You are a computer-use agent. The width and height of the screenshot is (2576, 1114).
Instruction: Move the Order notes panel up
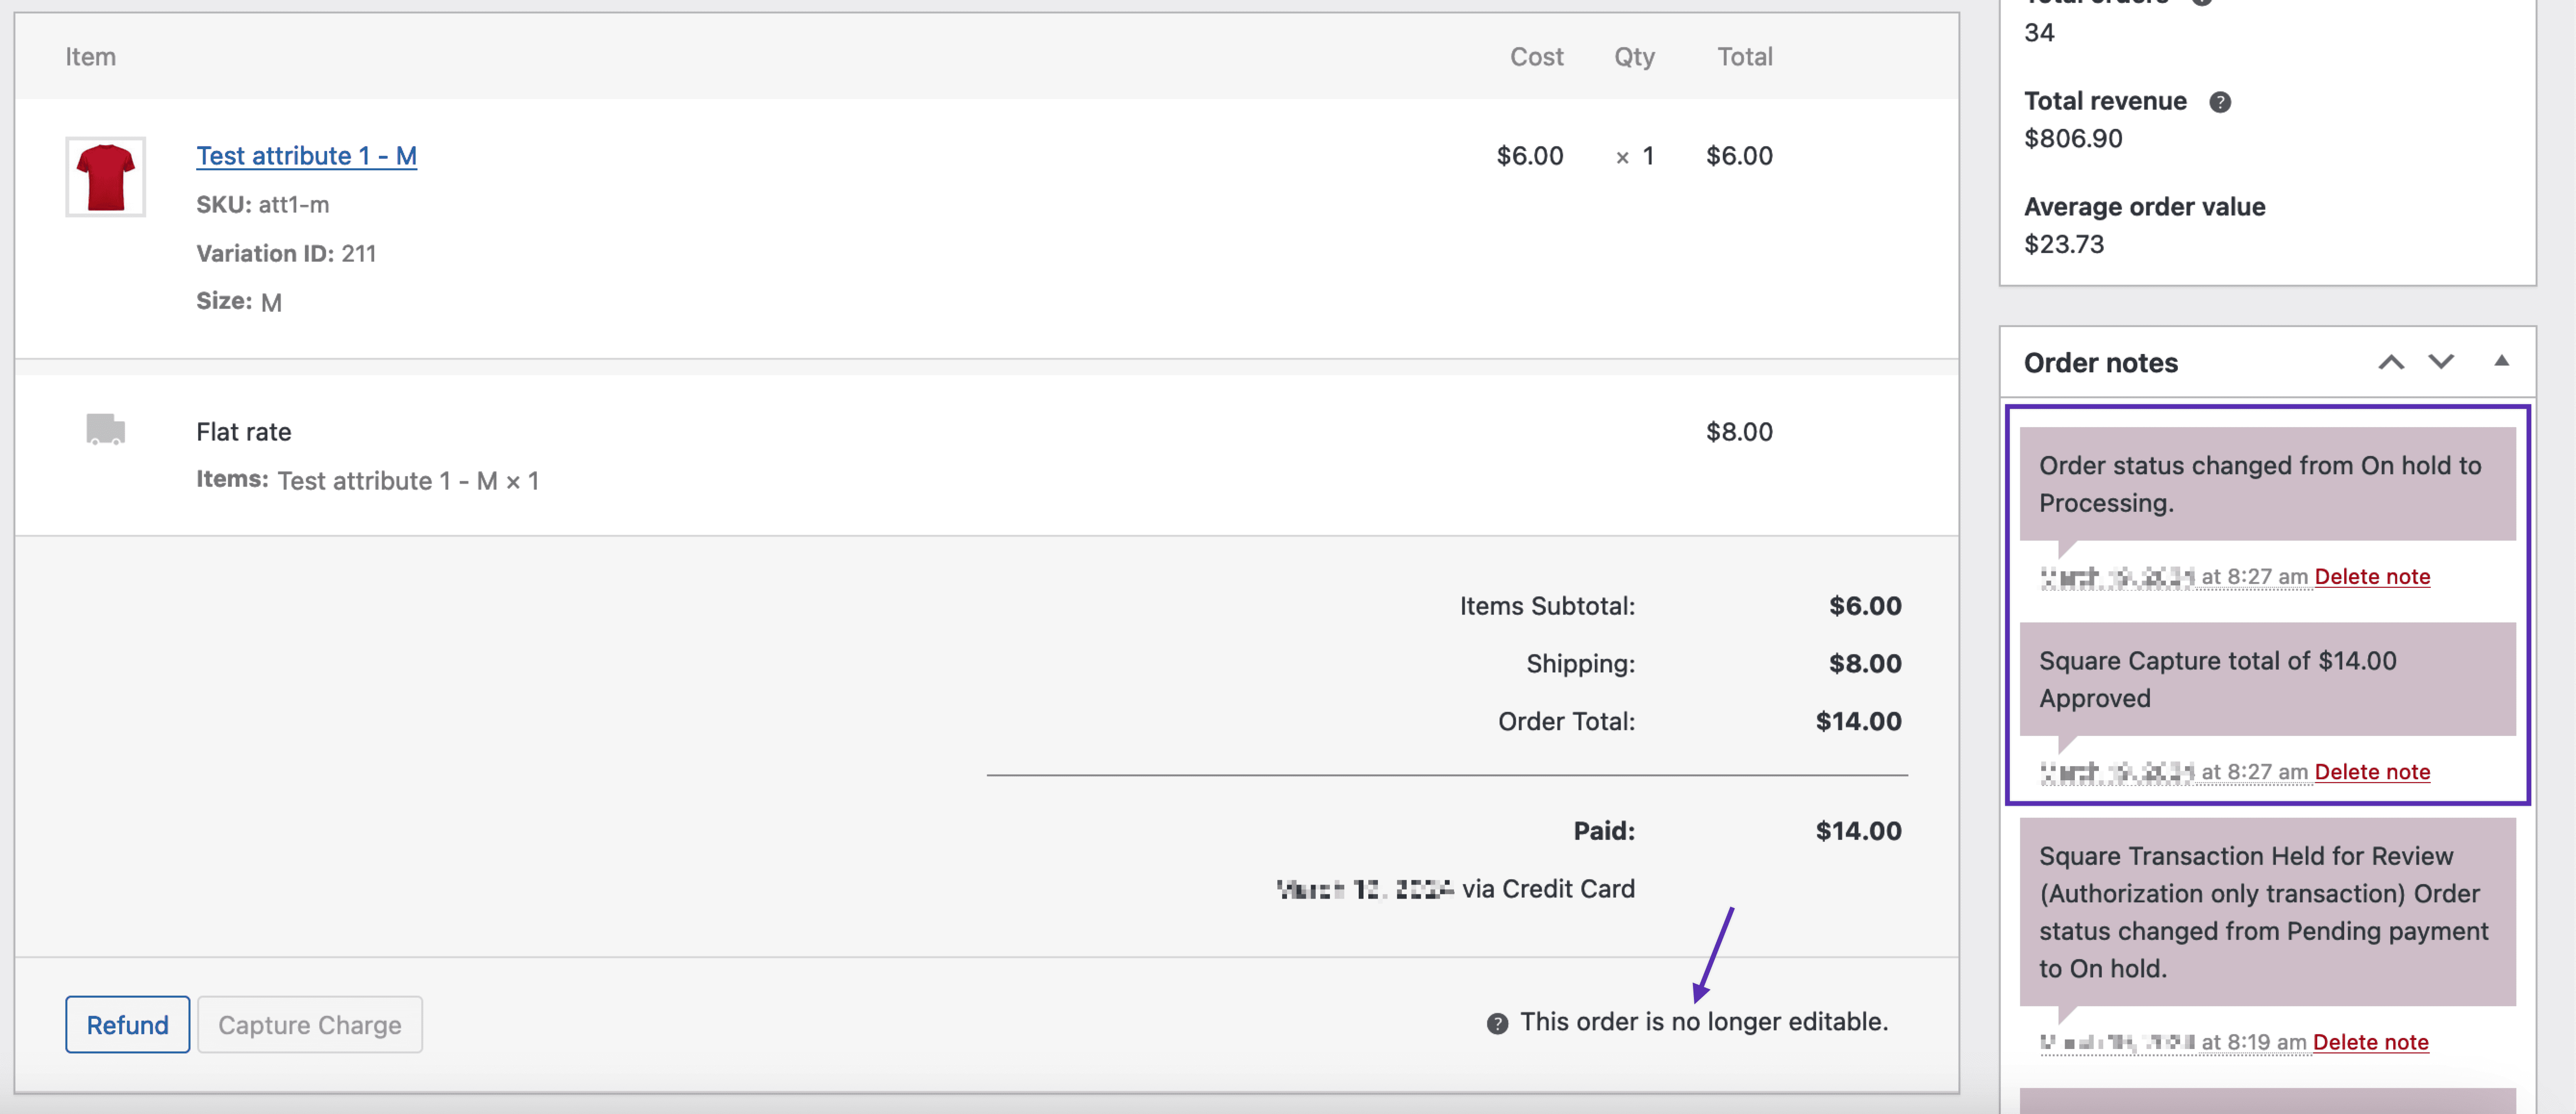click(2392, 361)
